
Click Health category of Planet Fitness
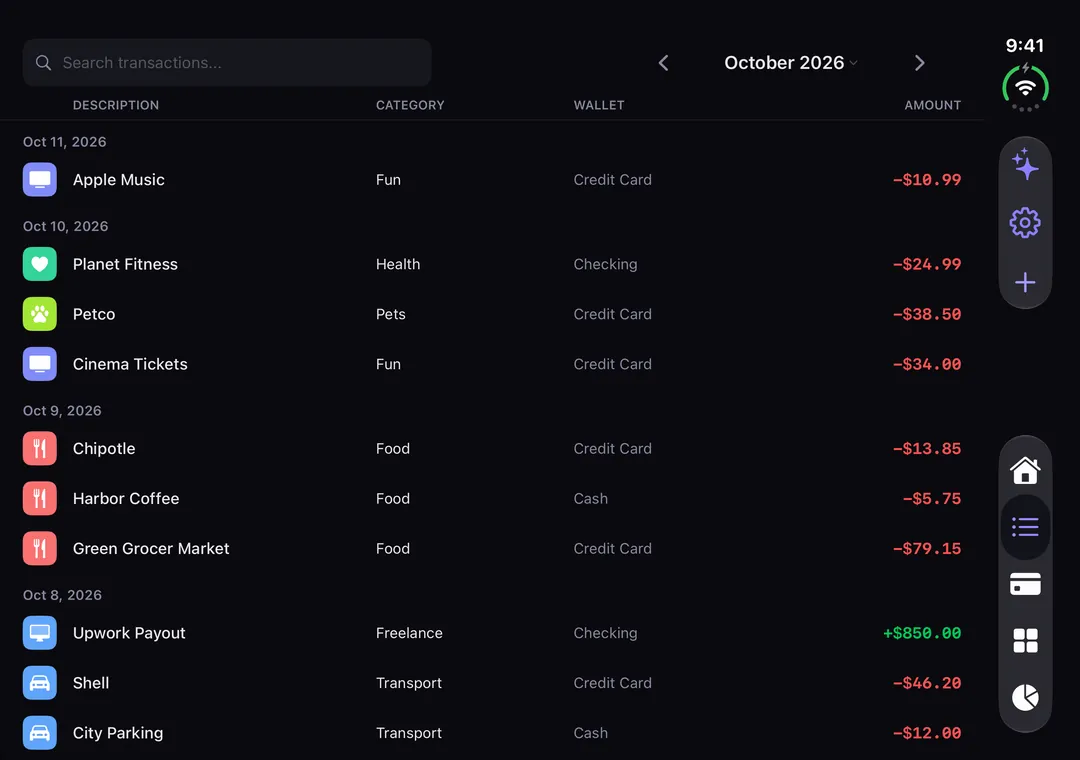tap(398, 264)
